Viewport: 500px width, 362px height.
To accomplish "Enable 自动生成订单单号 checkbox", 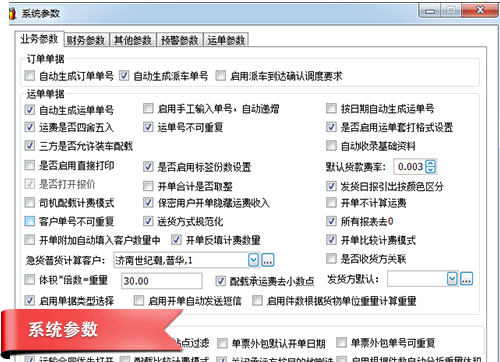I will tap(30, 76).
